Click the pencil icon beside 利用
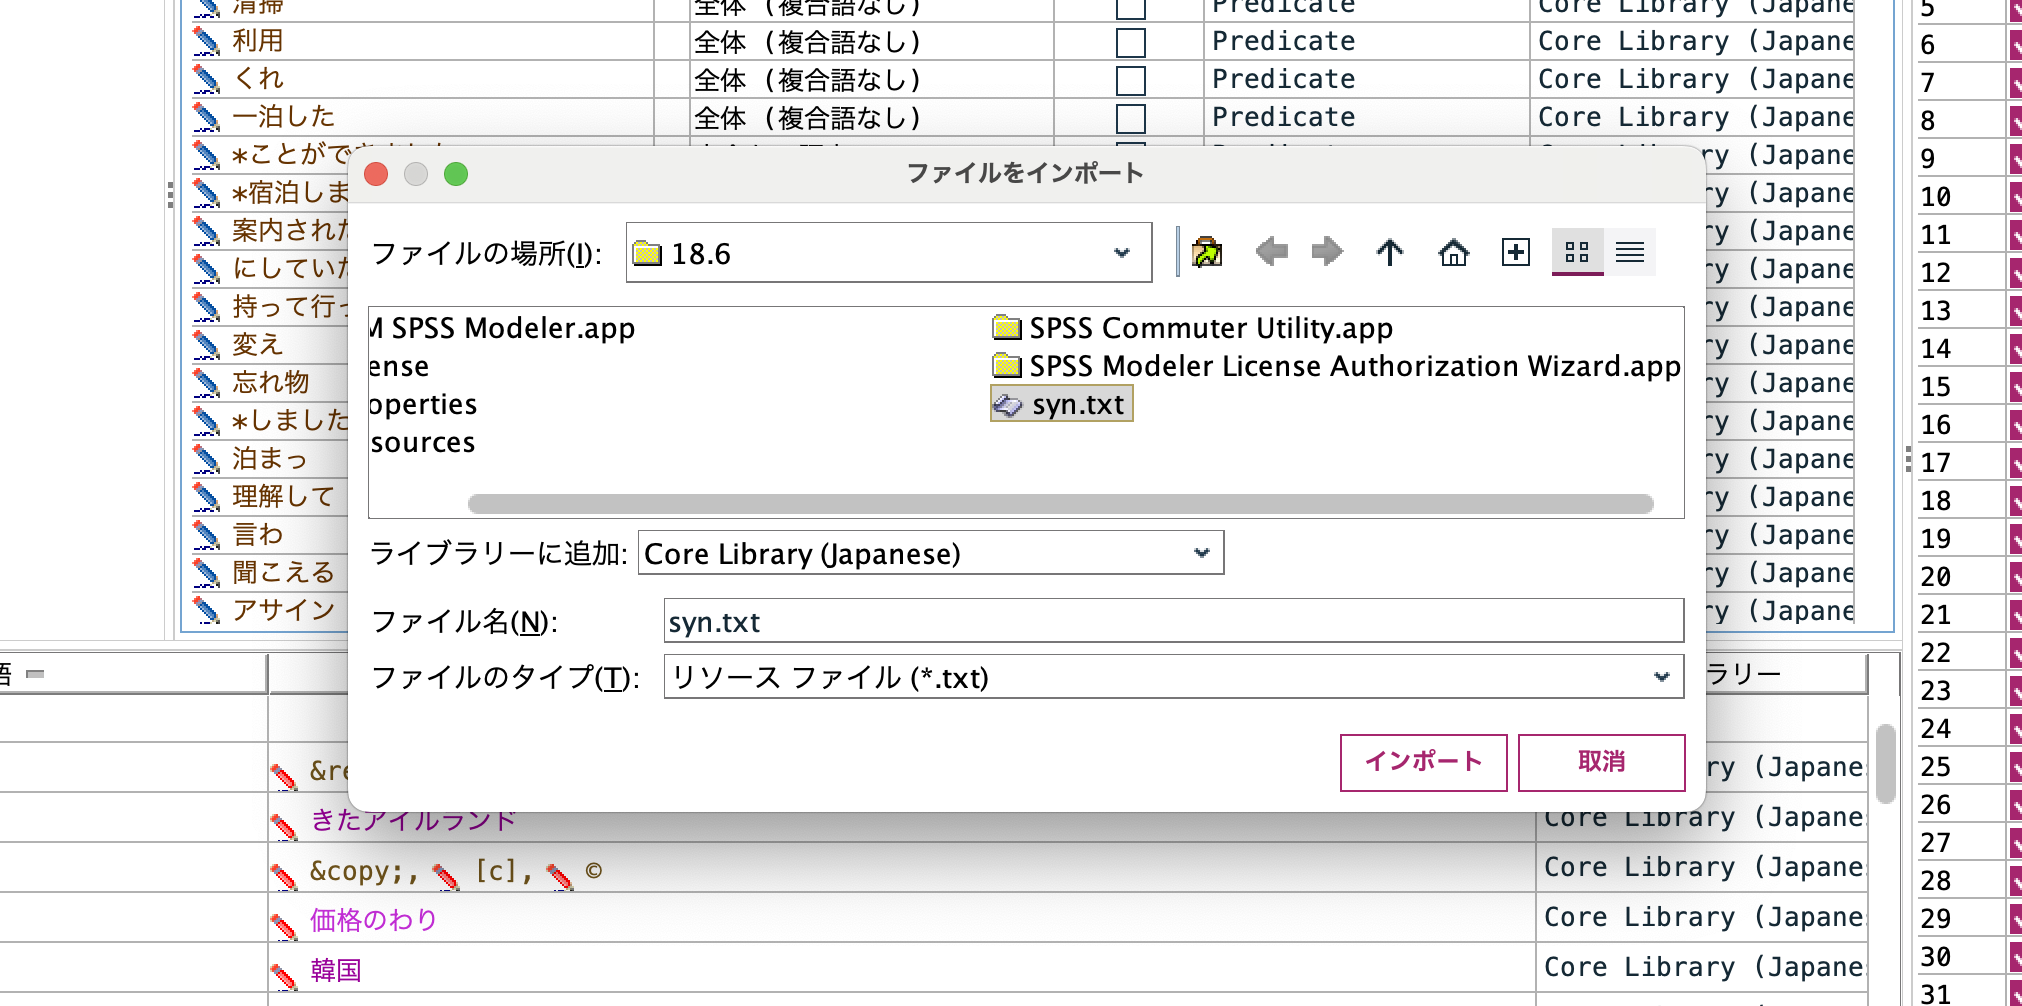2022x1006 pixels. (206, 40)
